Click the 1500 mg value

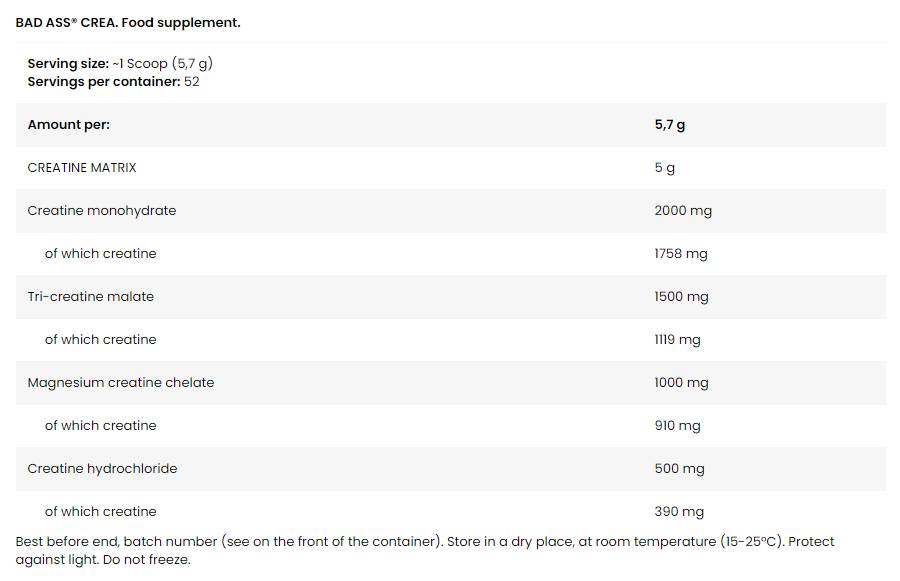(681, 297)
